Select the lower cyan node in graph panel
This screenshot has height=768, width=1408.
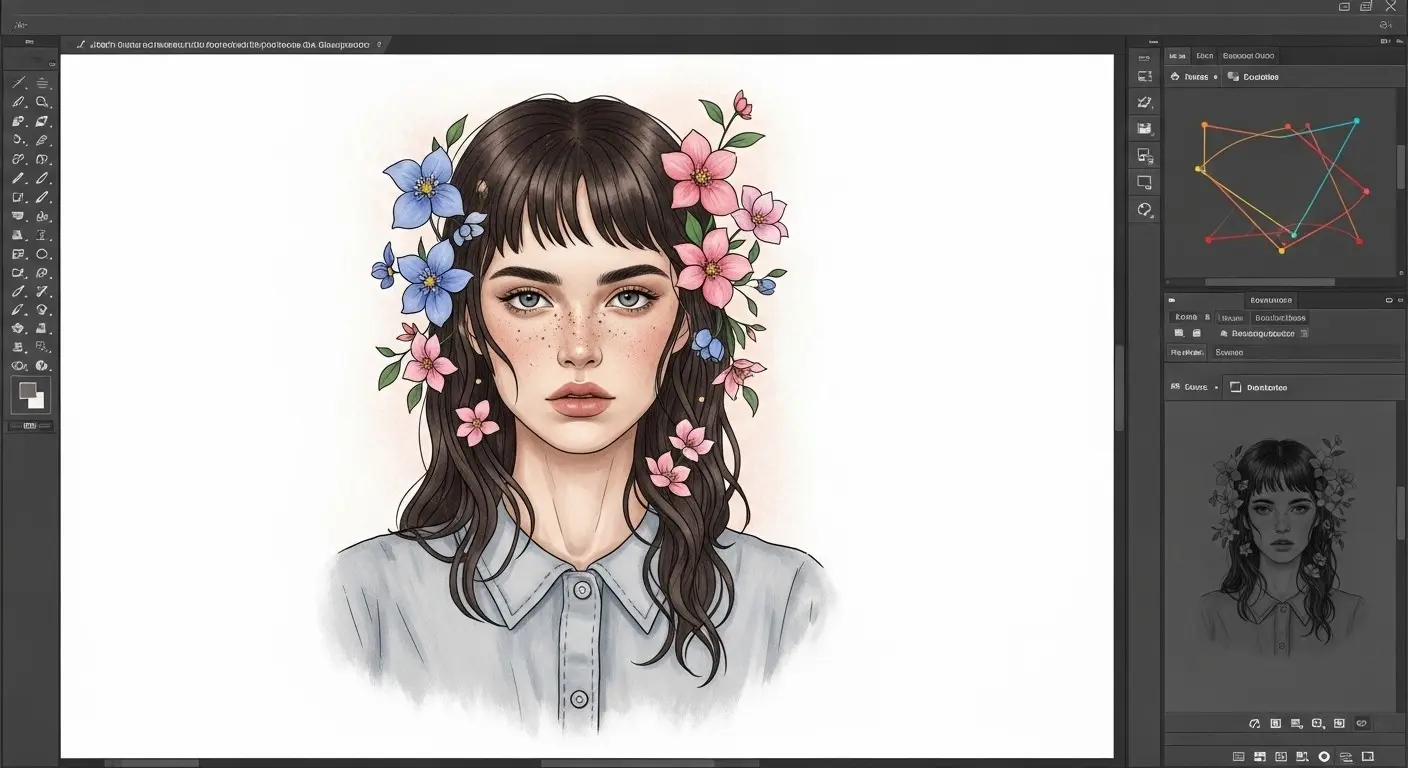tap(1293, 235)
